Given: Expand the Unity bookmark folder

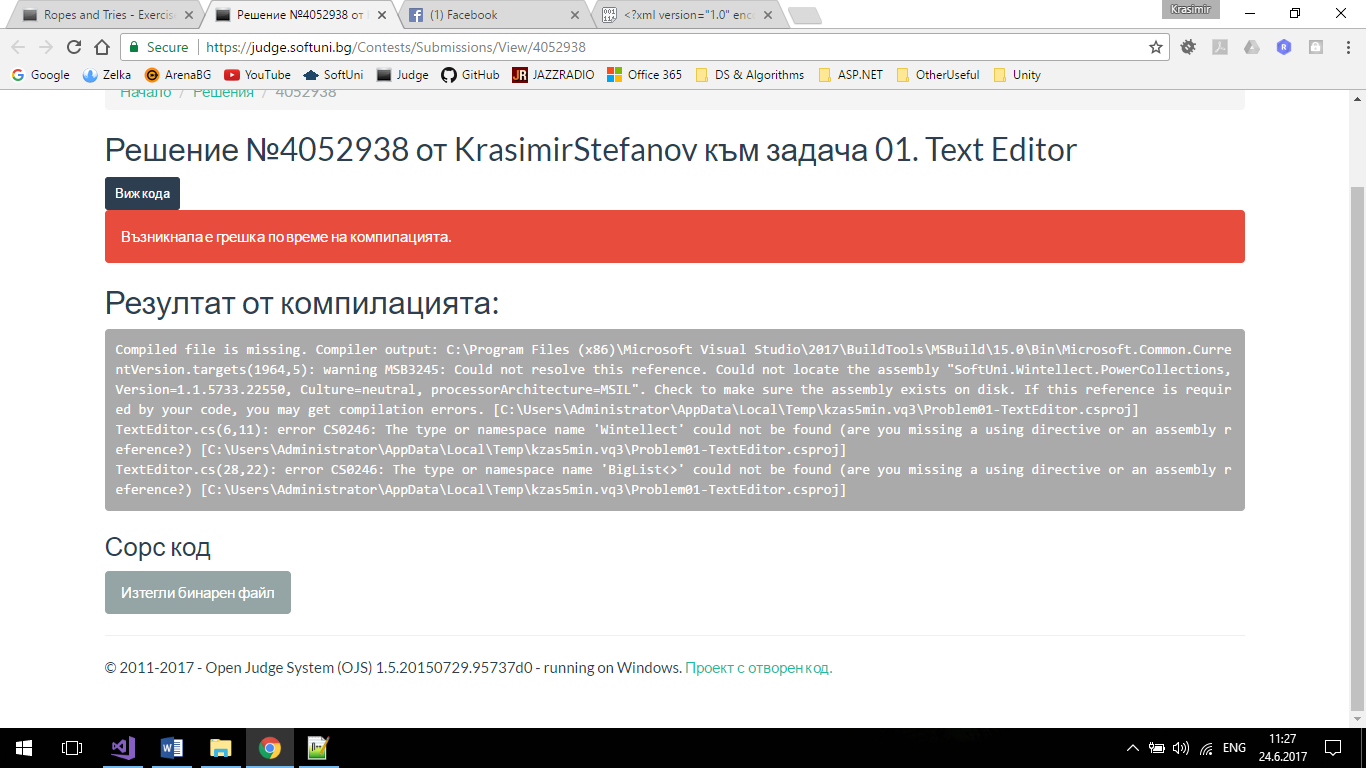Looking at the screenshot, I should pyautogui.click(x=1017, y=75).
